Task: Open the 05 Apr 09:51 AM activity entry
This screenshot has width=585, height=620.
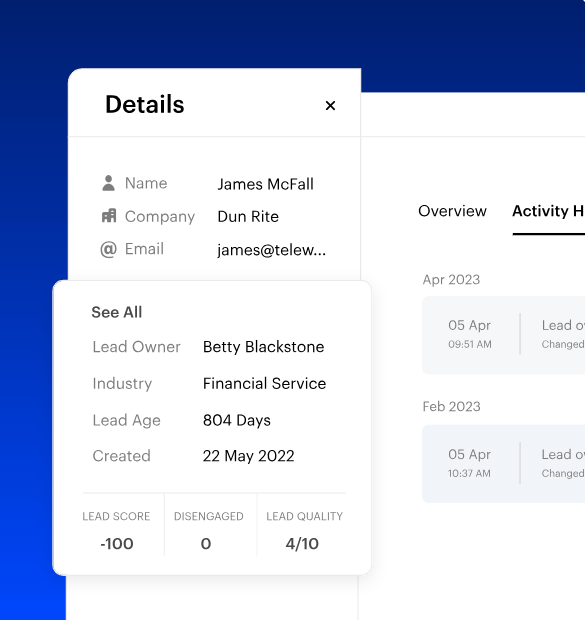Action: (x=504, y=335)
